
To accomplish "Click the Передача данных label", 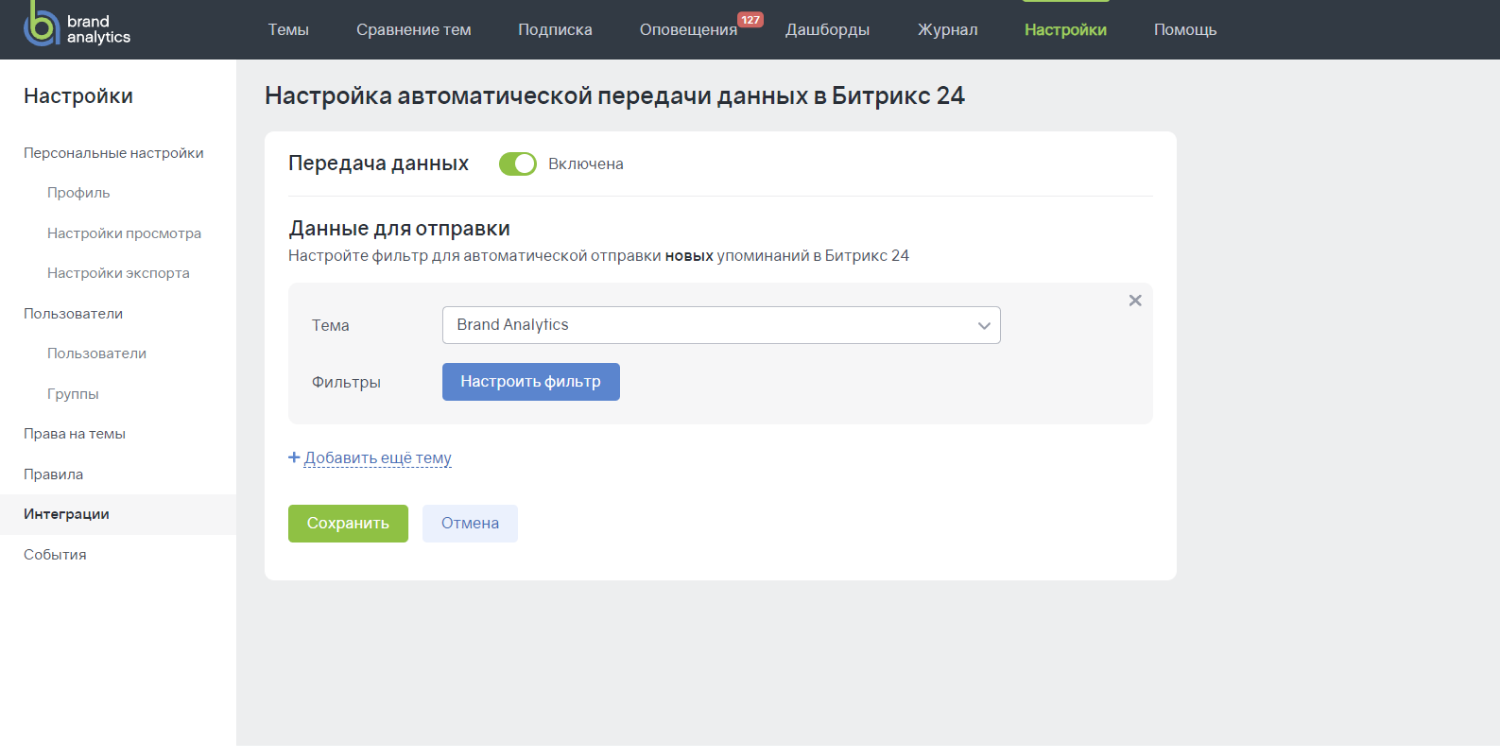I will (378, 163).
